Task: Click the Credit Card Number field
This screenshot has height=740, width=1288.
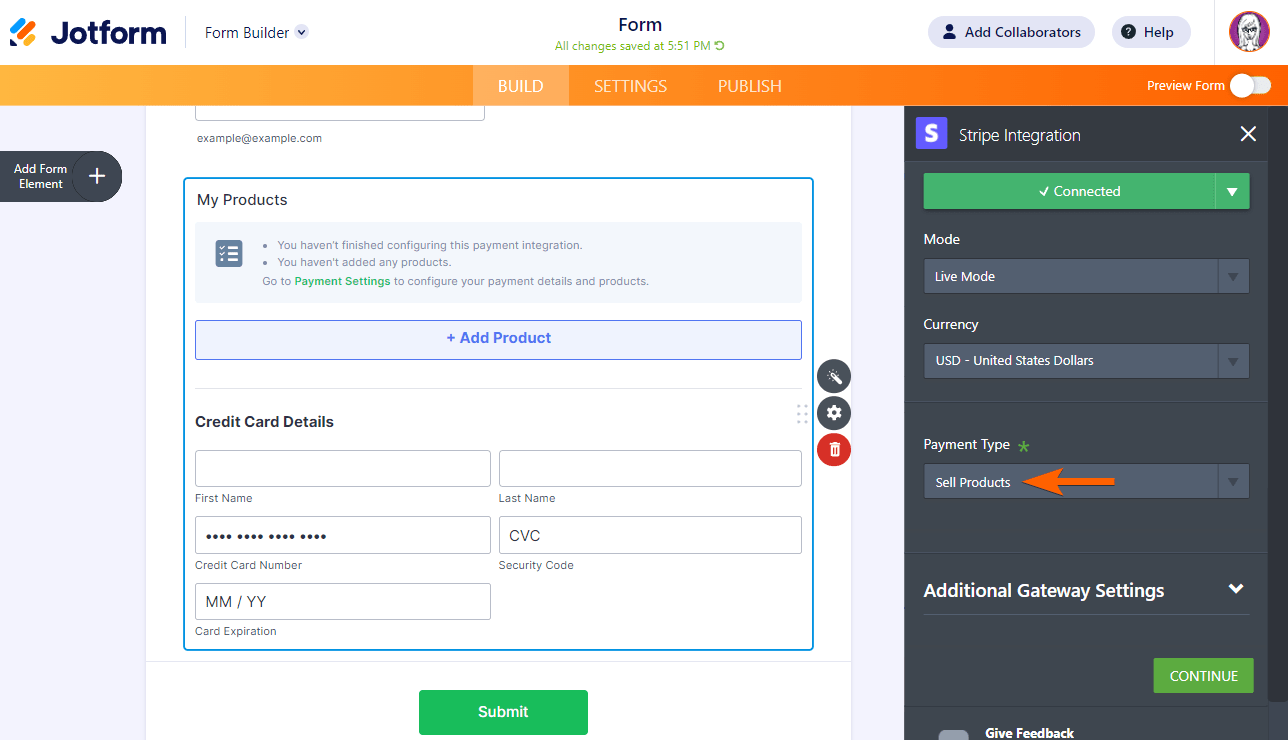Action: tap(343, 535)
